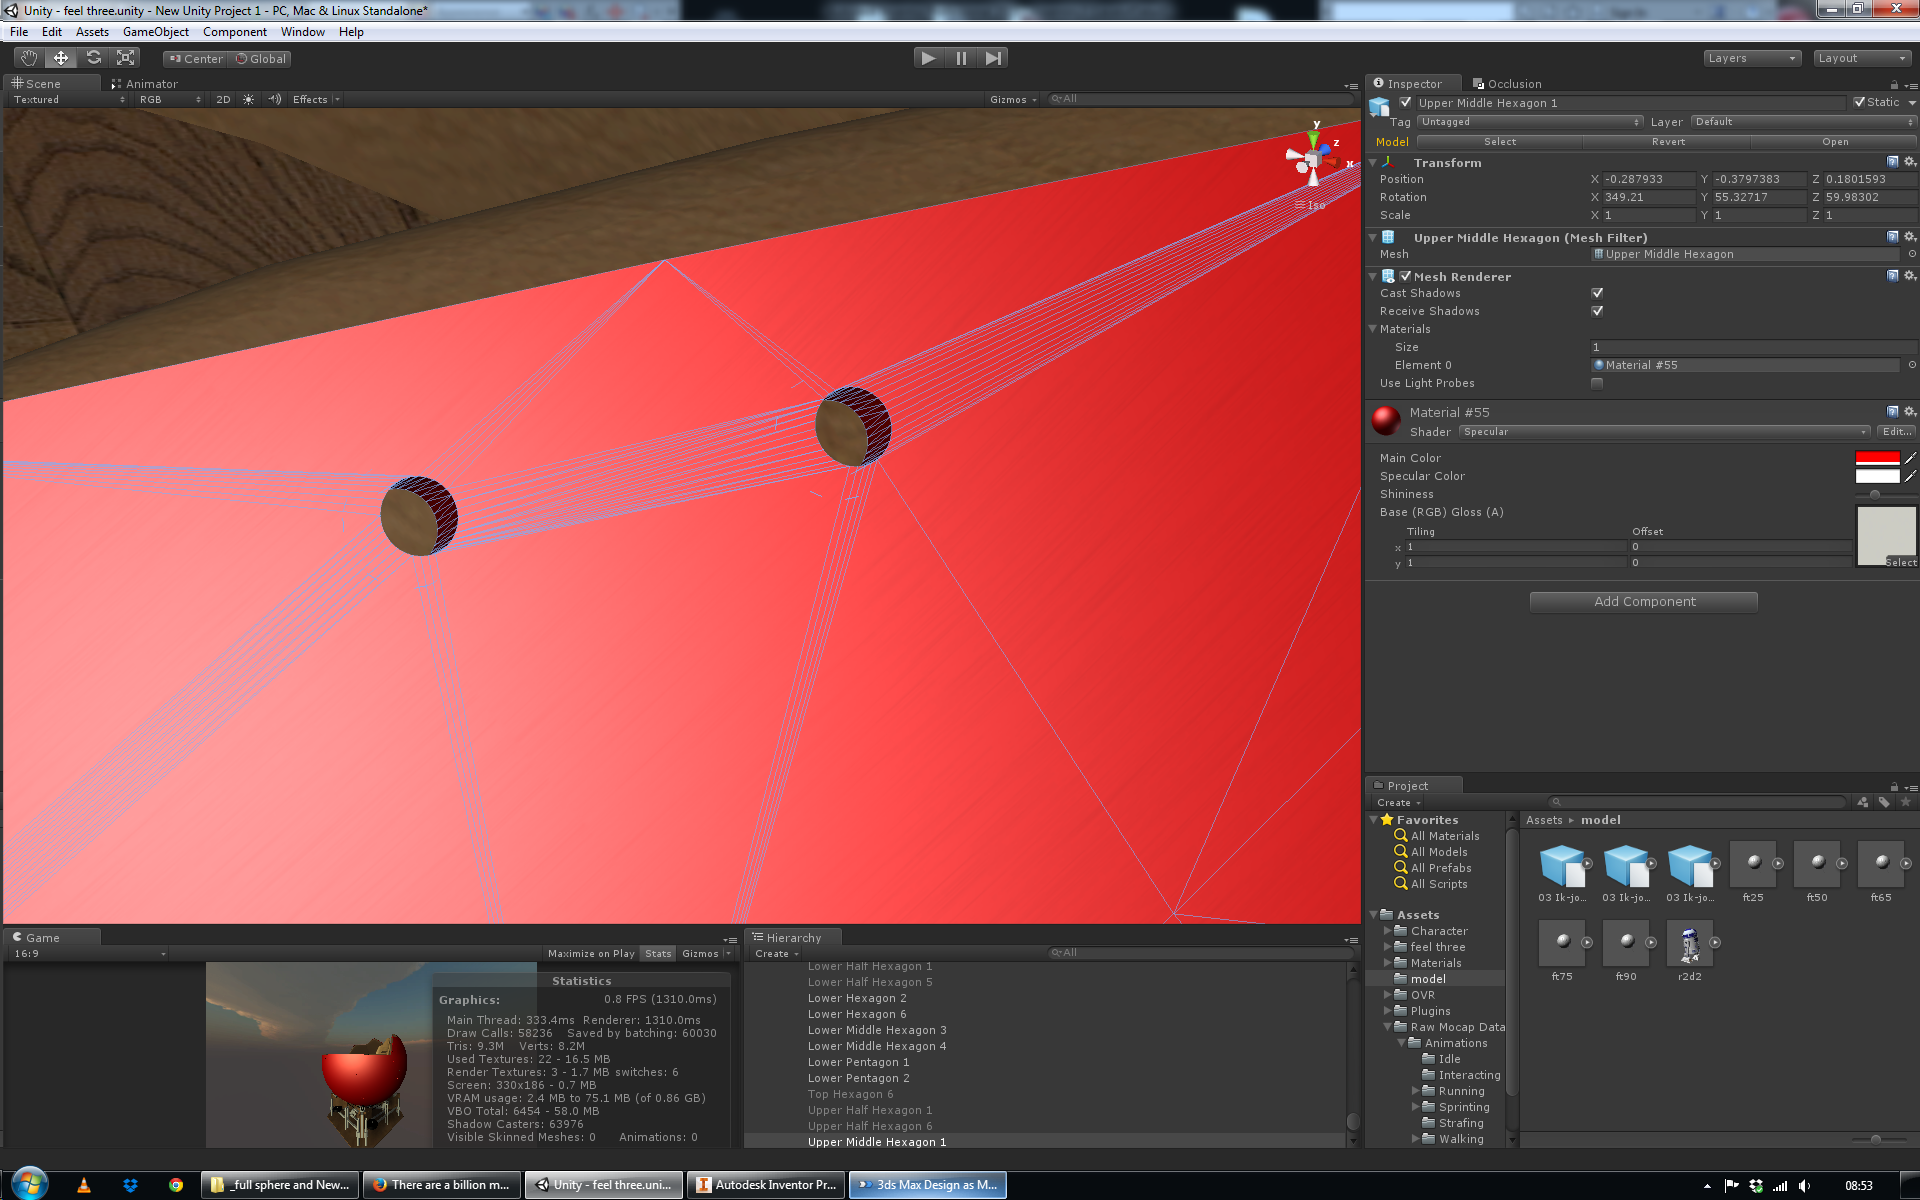
Task: Open the Tag Untagged dropdown
Action: [x=1529, y=122]
